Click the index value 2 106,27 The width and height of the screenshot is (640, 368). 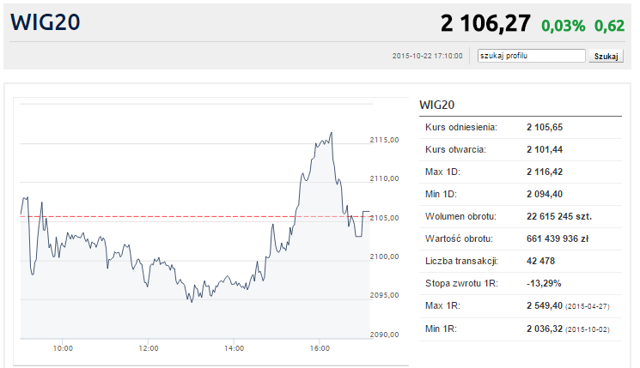pyautogui.click(x=485, y=23)
